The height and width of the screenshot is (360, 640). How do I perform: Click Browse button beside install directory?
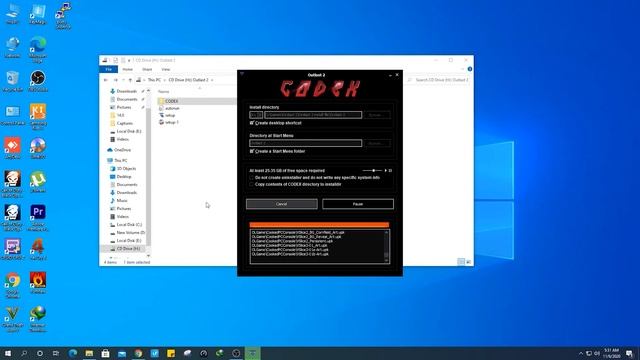377,115
